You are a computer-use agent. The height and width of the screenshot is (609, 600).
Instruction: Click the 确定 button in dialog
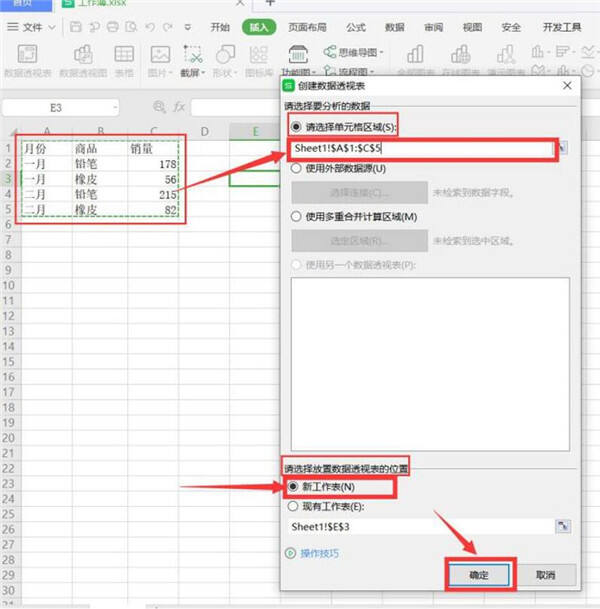coord(479,574)
